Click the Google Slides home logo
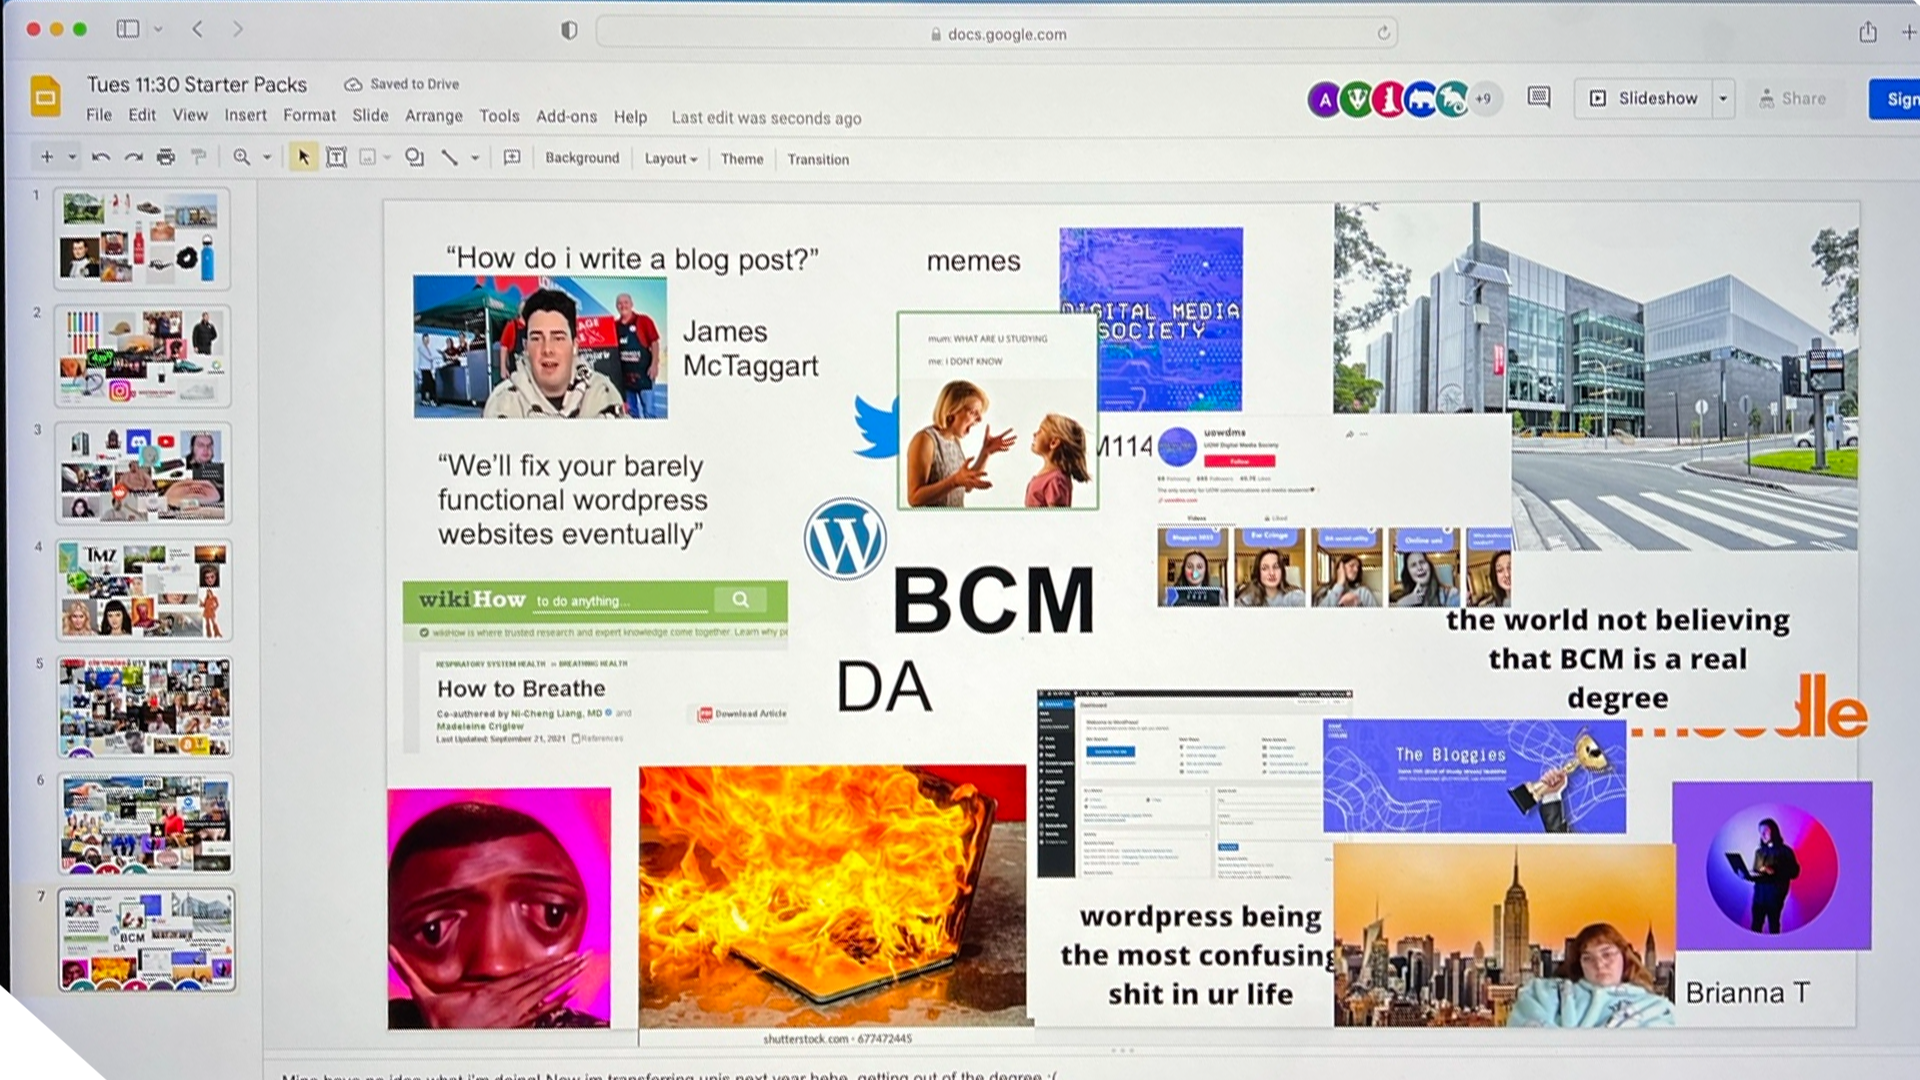This screenshot has height=1080, width=1920. click(x=45, y=97)
